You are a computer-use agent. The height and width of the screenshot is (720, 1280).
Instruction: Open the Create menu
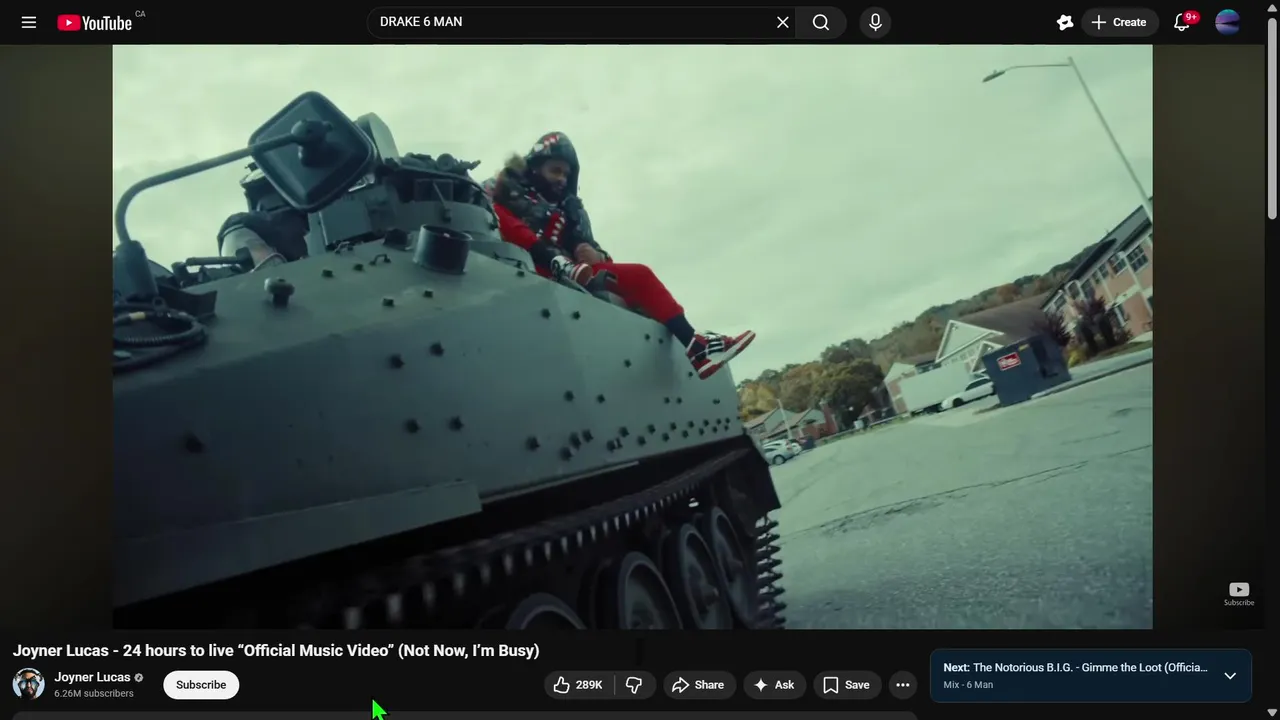pos(1119,22)
